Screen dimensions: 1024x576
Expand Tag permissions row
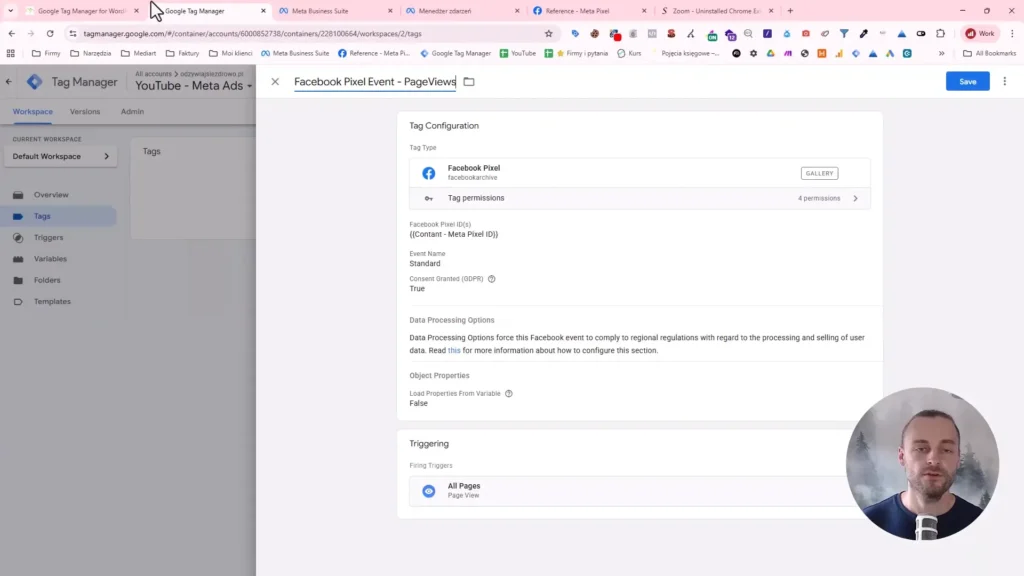coord(640,198)
